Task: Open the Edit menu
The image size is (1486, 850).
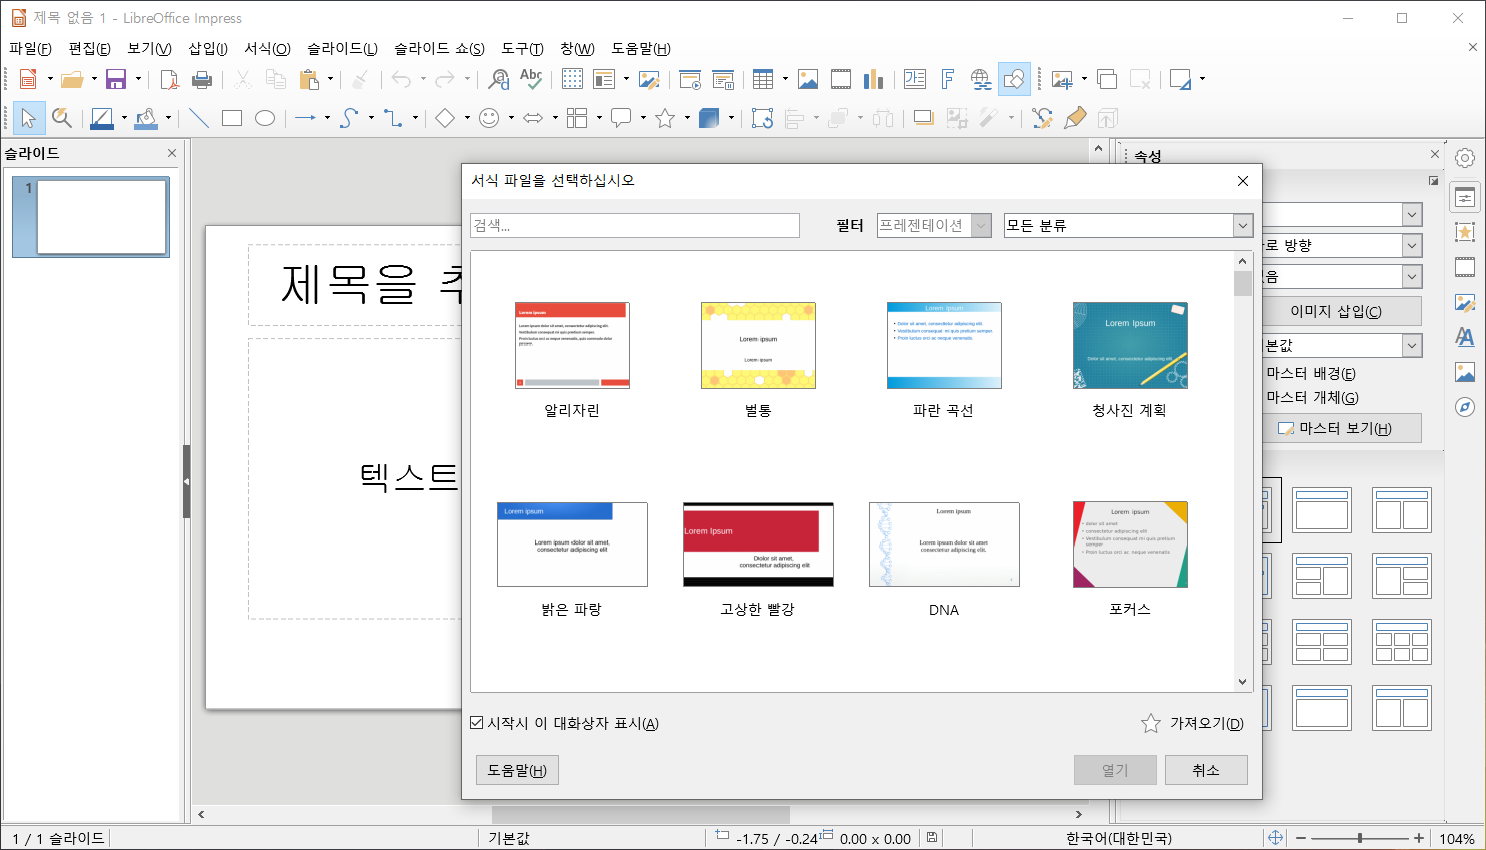Action: tap(89, 48)
